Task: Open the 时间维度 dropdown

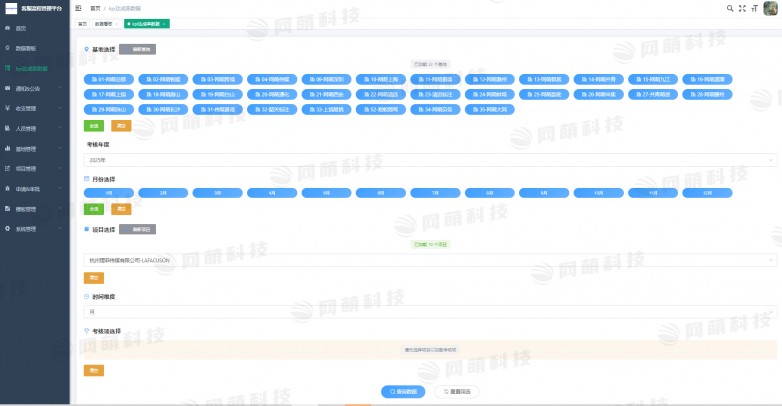Action: click(430, 312)
